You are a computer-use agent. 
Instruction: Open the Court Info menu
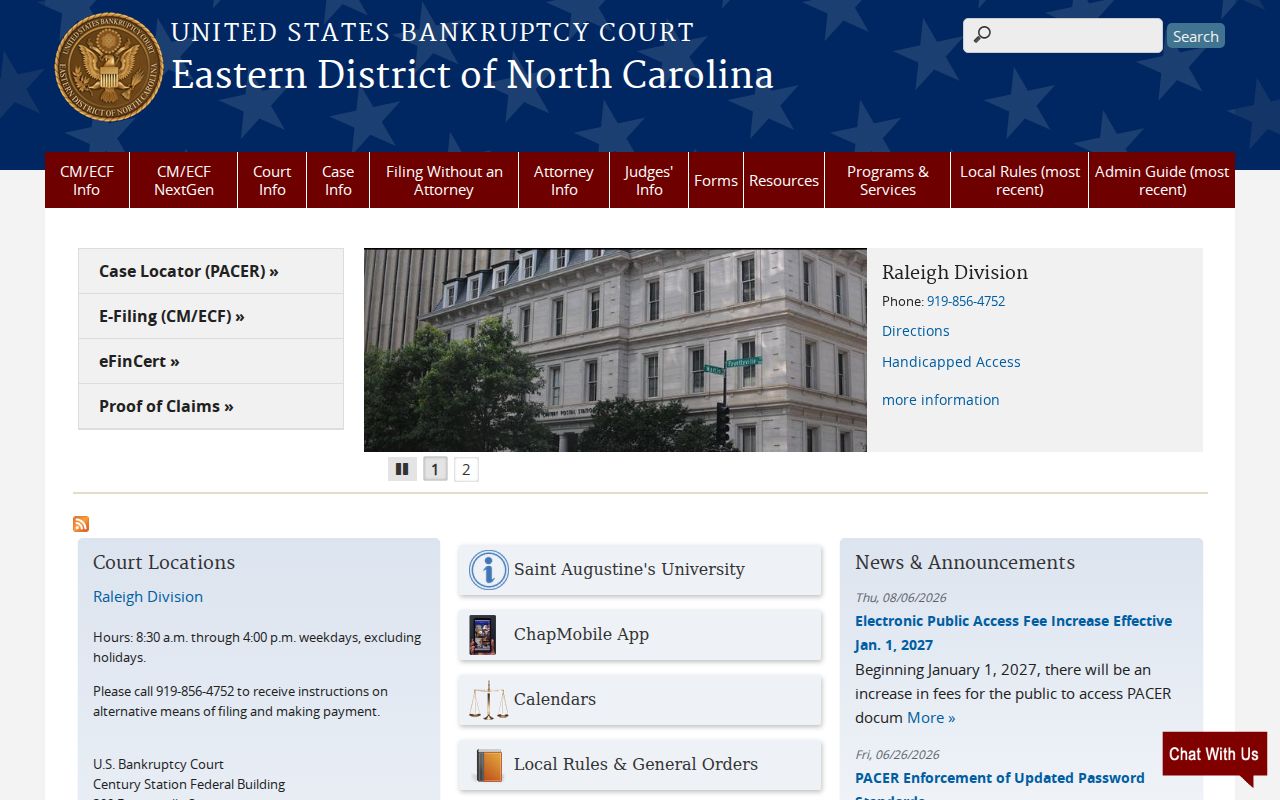click(x=272, y=180)
